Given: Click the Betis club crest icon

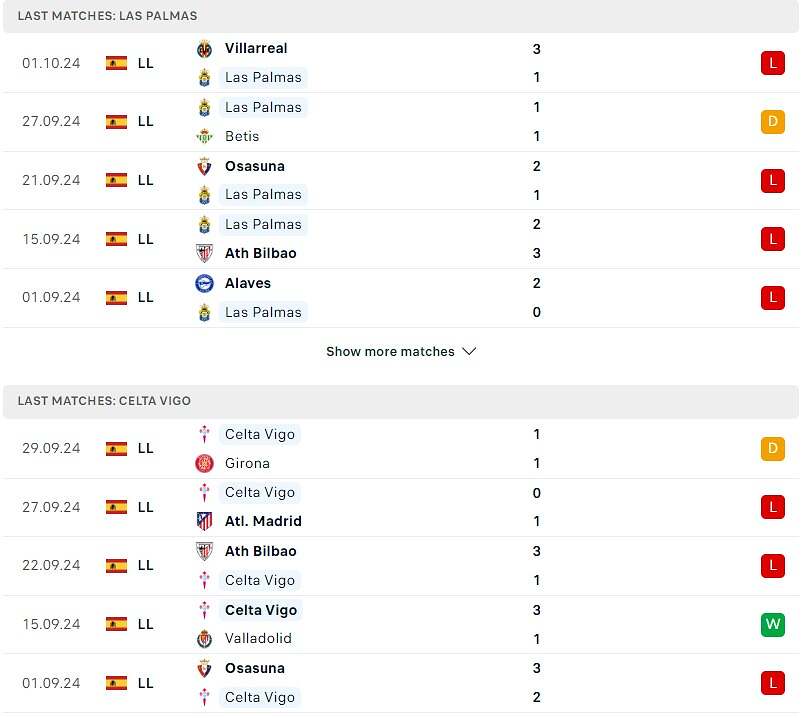Looking at the screenshot, I should pos(206,137).
